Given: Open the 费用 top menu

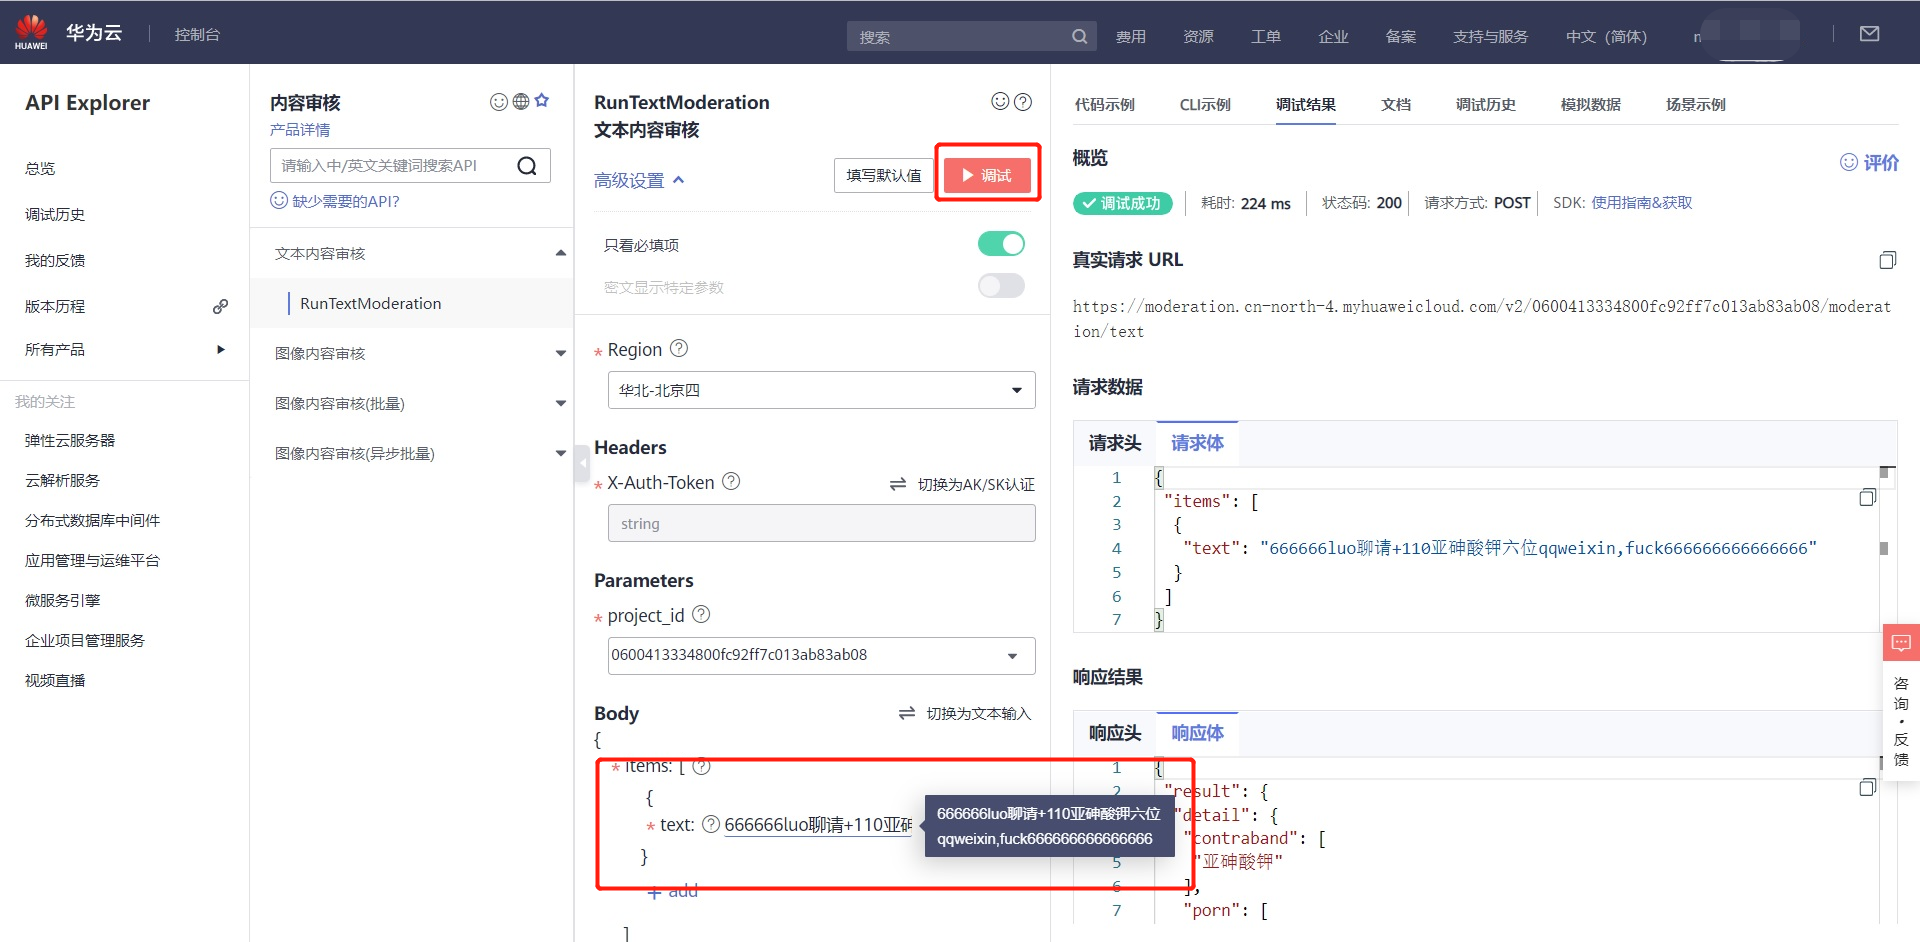Looking at the screenshot, I should pos(1131,37).
